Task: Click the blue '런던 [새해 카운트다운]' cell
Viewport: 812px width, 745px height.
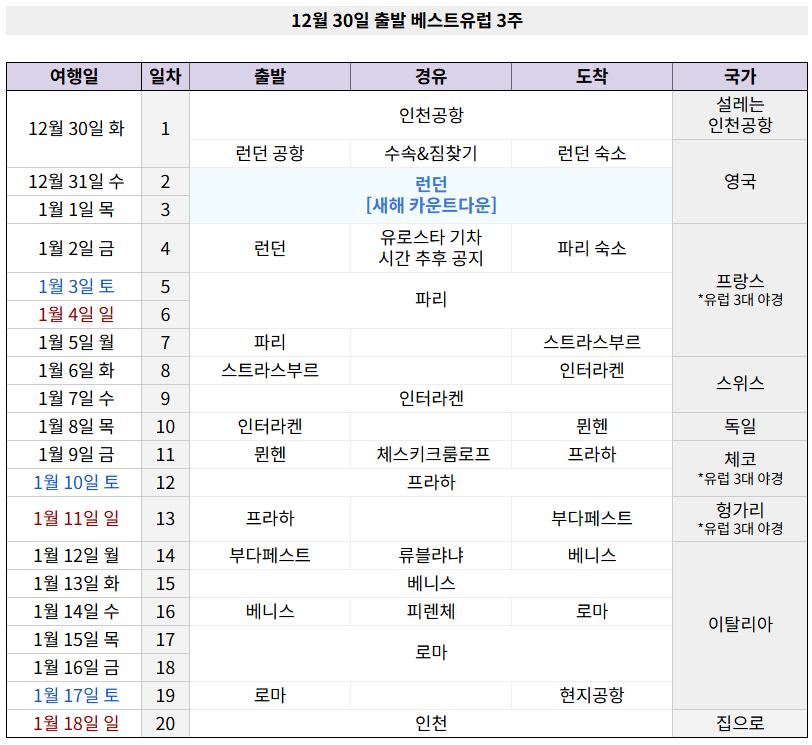Action: [x=431, y=195]
